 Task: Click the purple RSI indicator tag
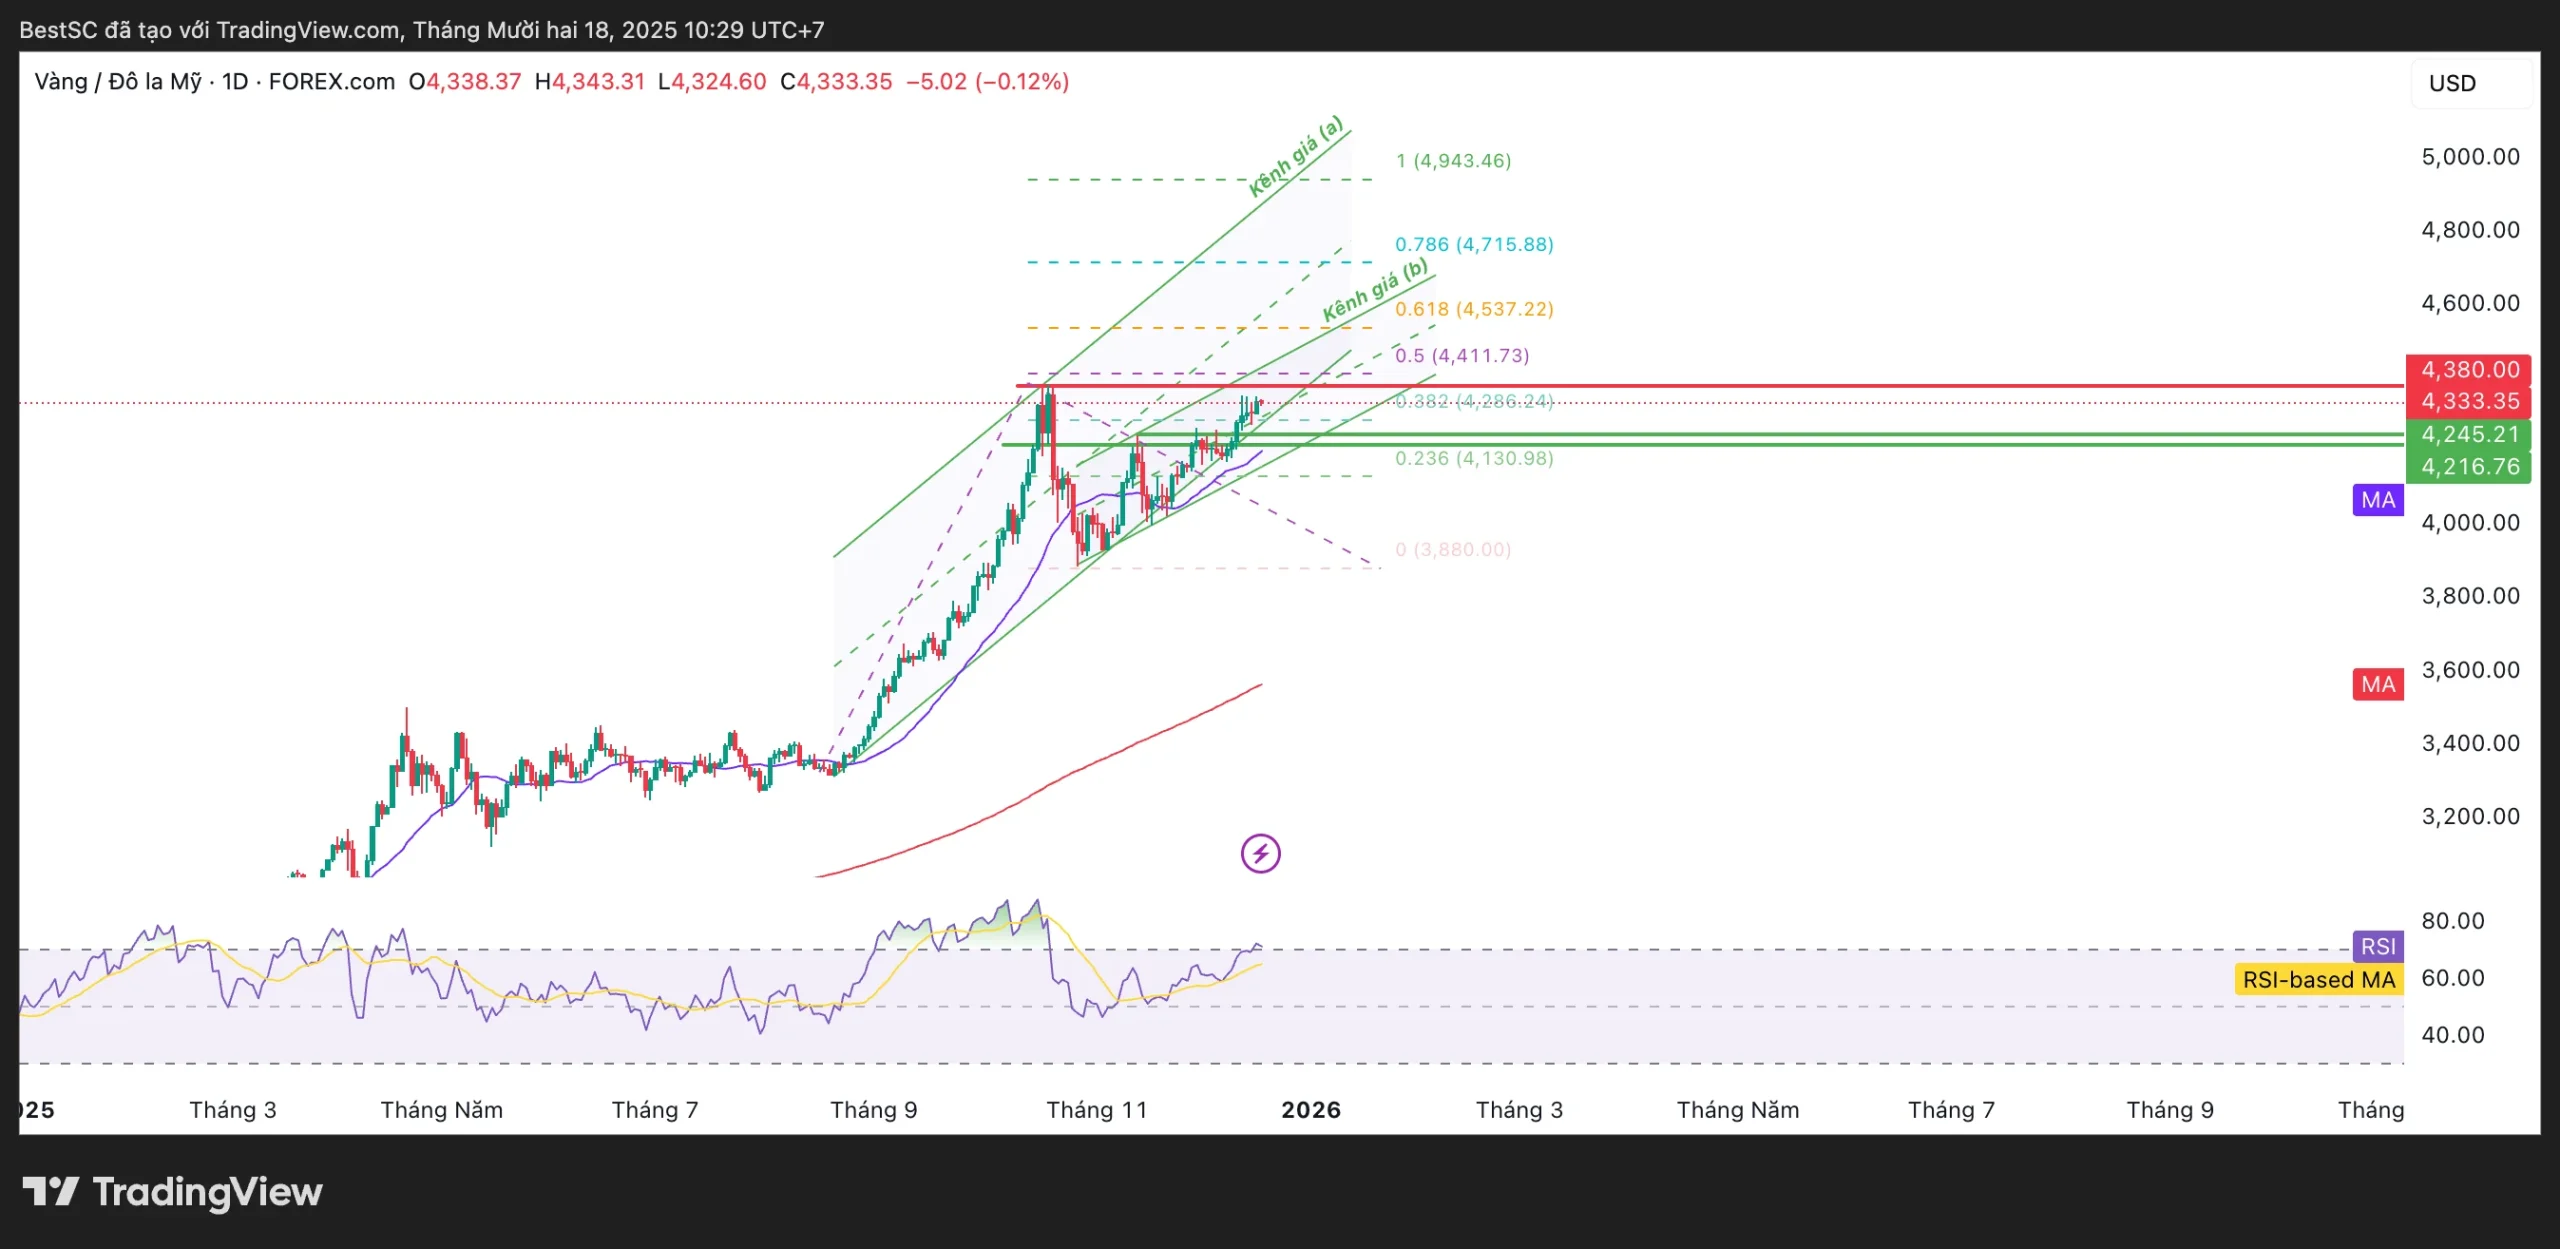[x=2377, y=946]
